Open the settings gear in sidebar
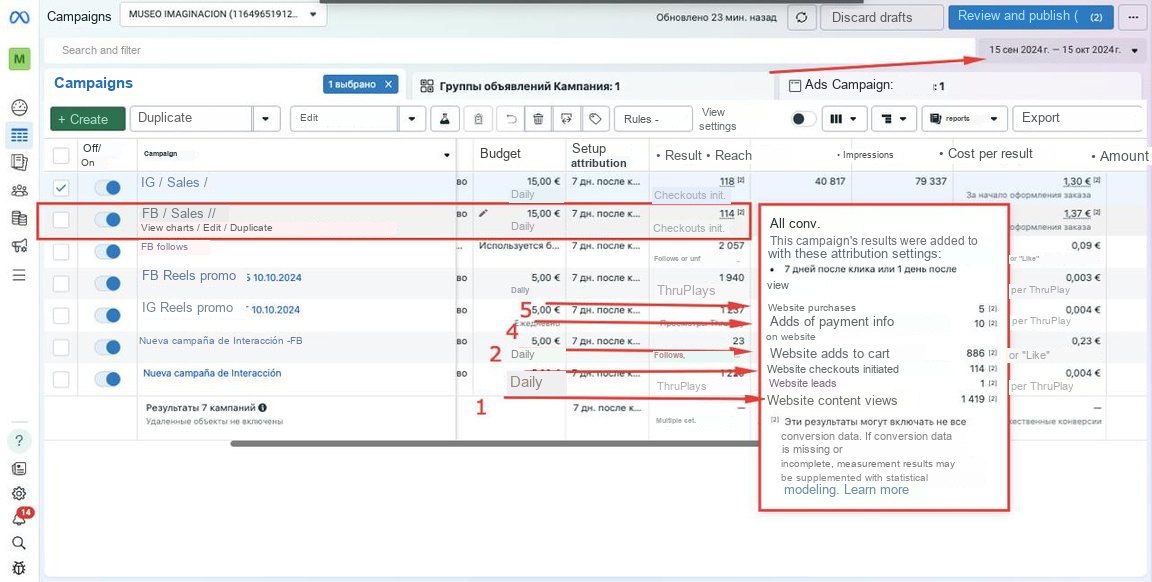Viewport: 1152px width, 582px height. pyautogui.click(x=20, y=494)
